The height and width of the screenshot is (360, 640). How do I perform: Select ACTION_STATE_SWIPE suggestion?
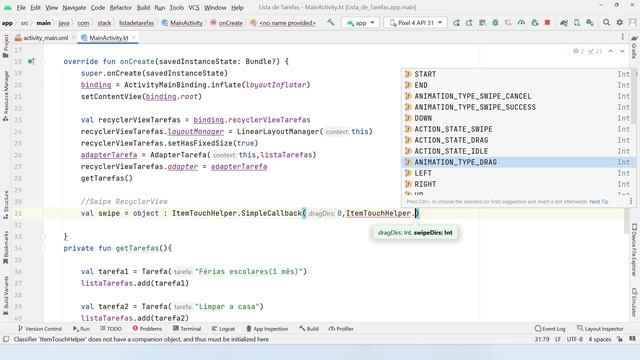[x=517, y=129]
